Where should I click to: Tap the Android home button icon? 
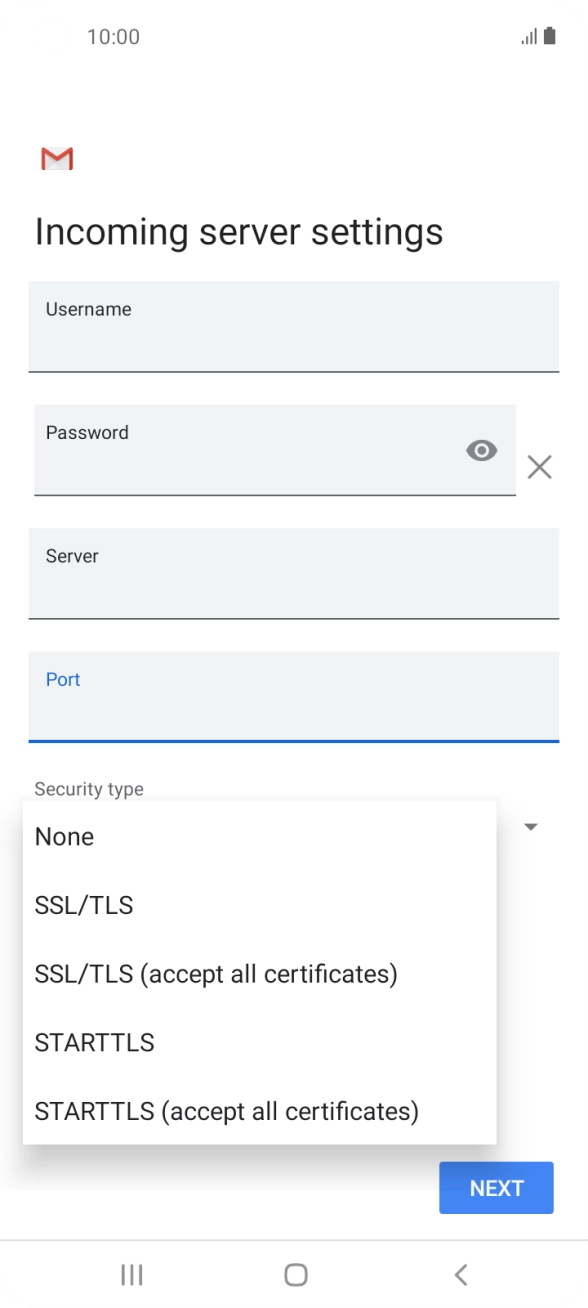[x=295, y=1274]
